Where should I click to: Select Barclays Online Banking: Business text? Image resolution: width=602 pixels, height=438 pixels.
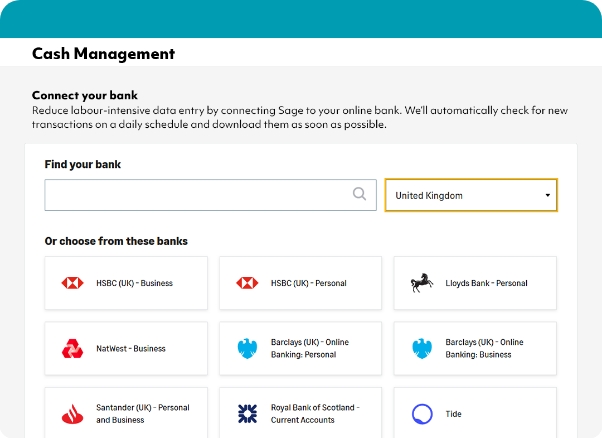pos(484,349)
